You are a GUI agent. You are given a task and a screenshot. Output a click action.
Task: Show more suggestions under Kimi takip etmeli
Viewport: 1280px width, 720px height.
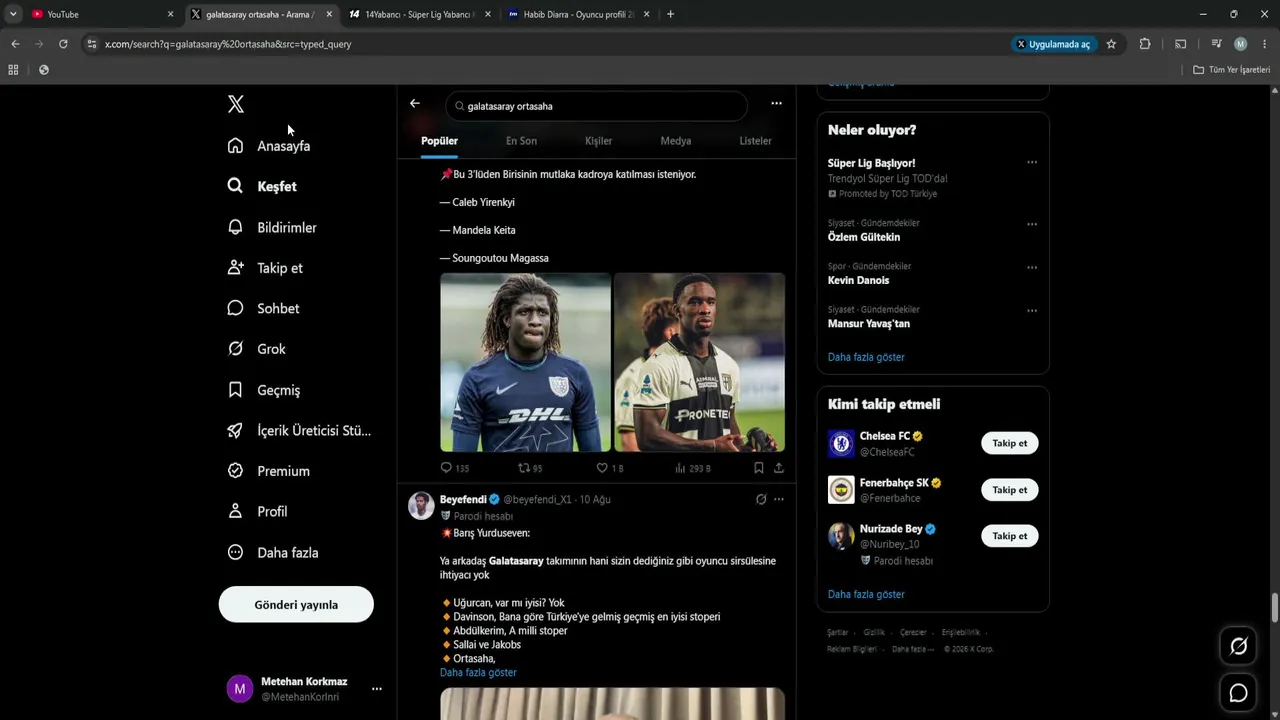[x=866, y=594]
